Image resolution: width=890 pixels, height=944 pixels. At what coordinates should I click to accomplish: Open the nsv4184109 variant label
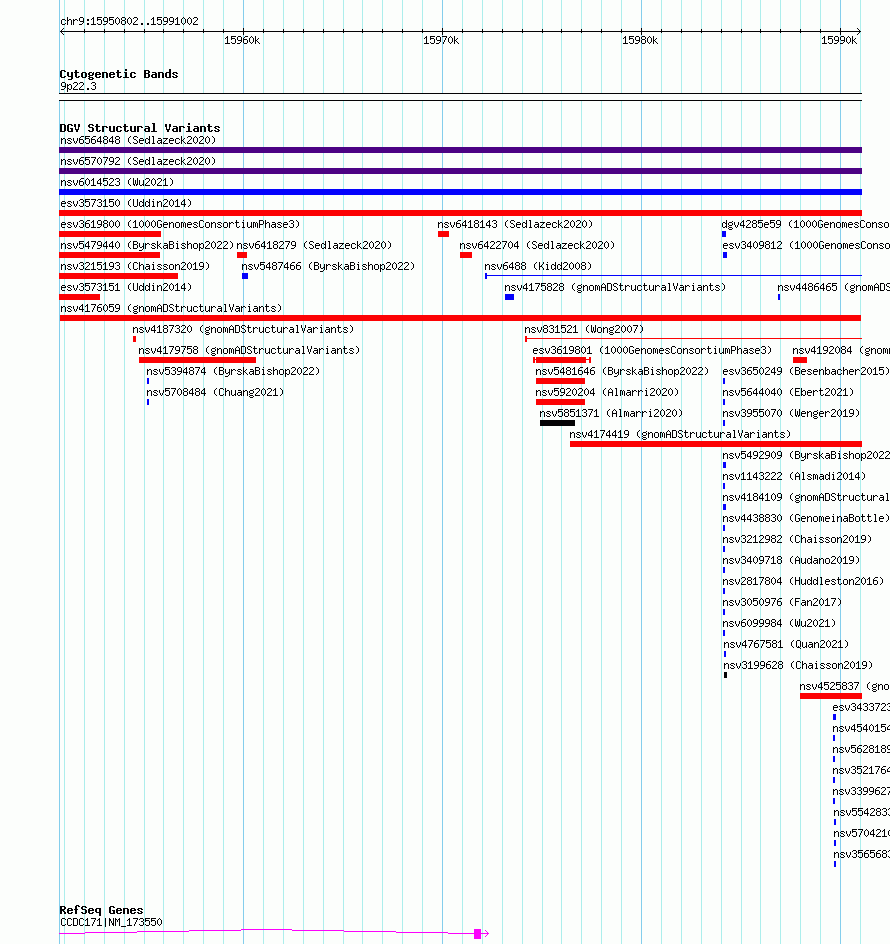[806, 498]
